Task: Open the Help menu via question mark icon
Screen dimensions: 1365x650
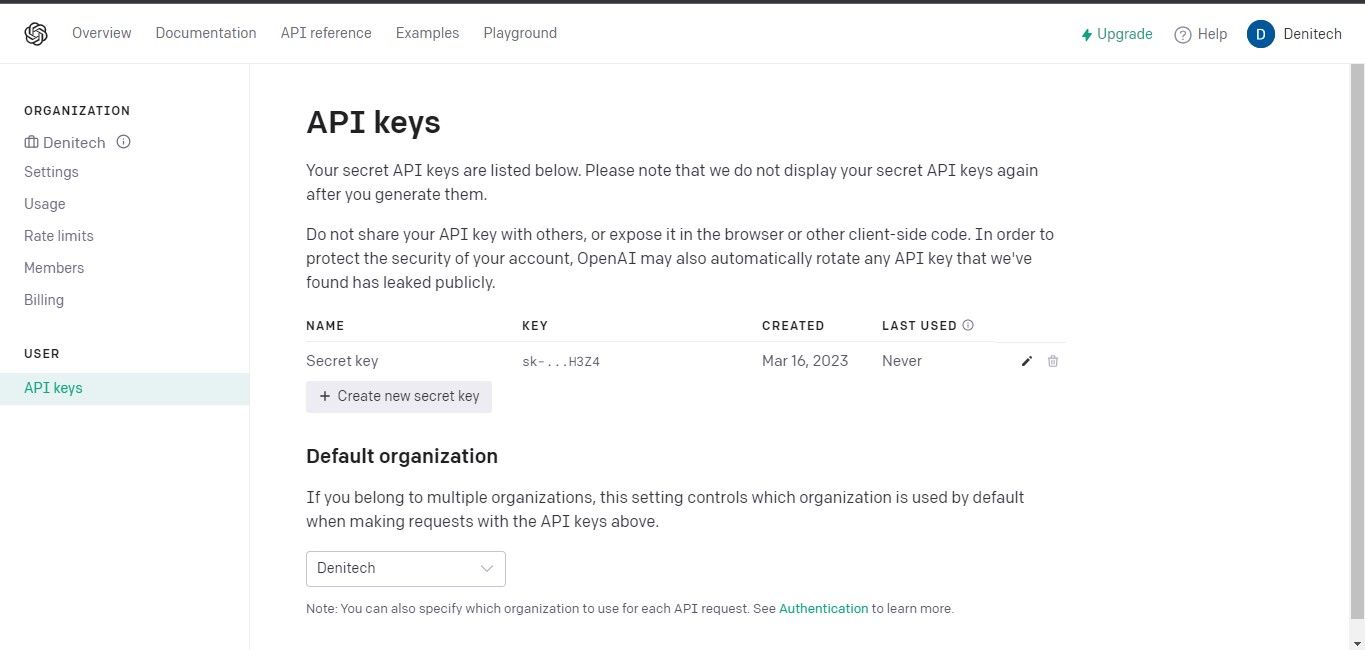Action: pos(1182,34)
